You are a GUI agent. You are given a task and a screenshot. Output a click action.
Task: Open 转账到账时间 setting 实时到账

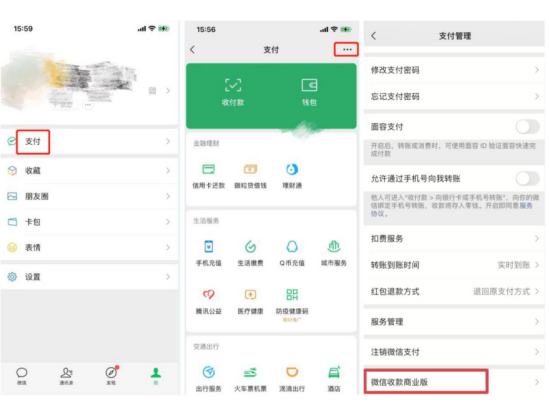pyautogui.click(x=514, y=265)
